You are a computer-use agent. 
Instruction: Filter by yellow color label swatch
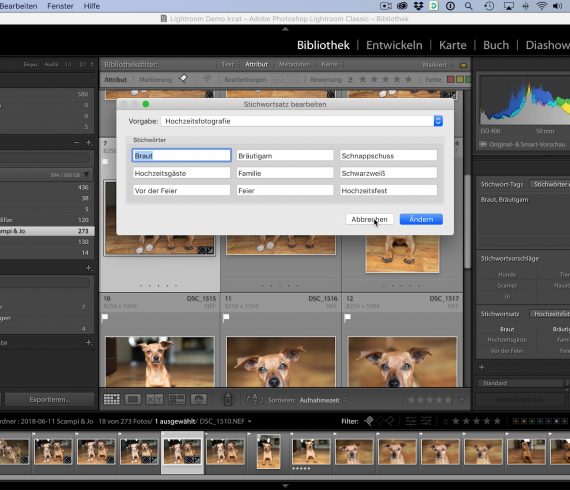pos(460,79)
